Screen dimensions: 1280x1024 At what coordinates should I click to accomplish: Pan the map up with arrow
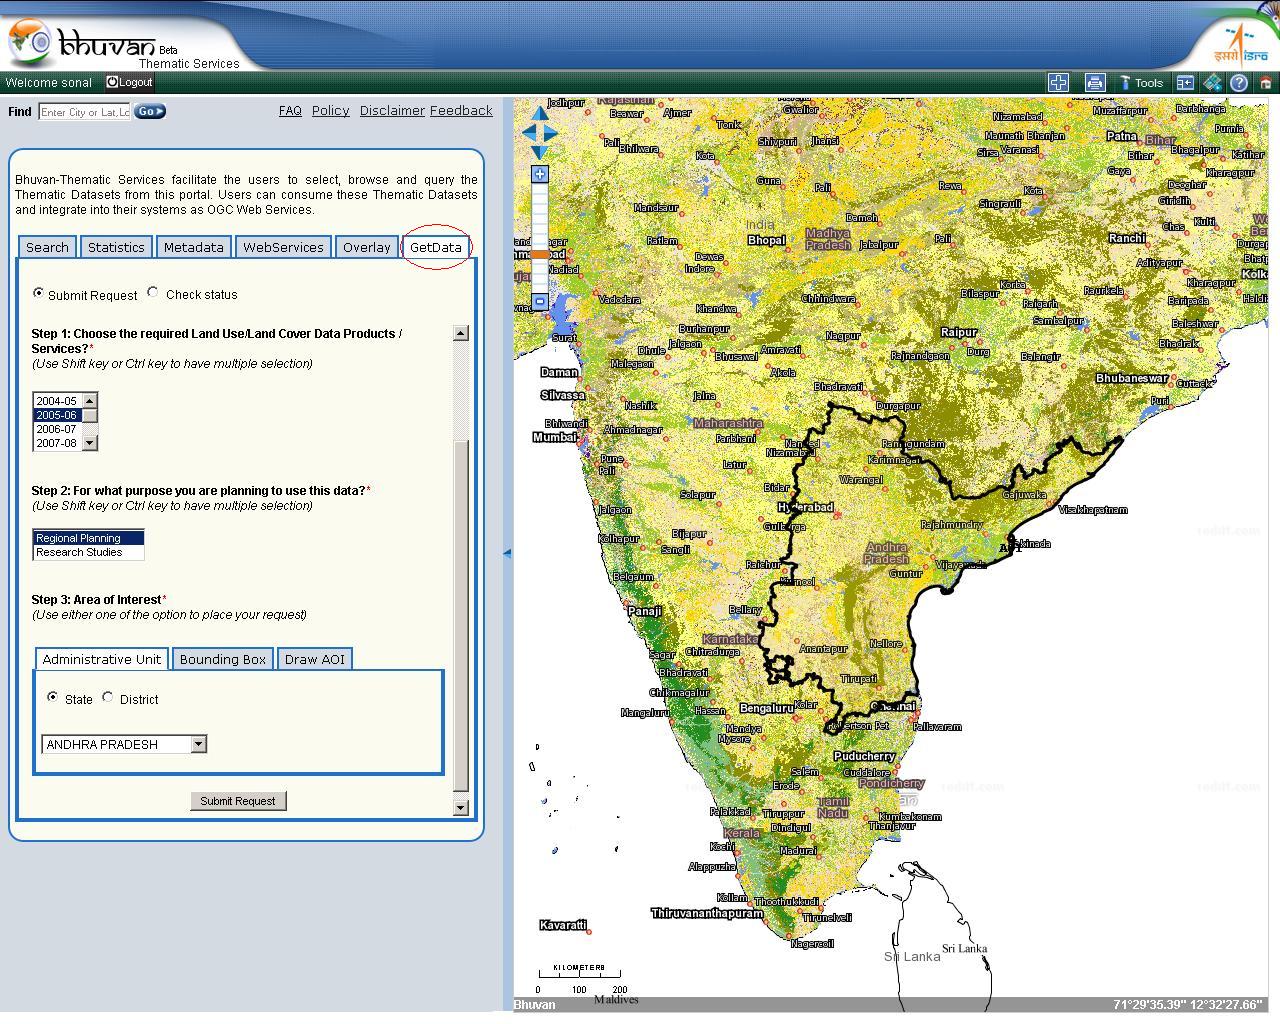point(540,112)
